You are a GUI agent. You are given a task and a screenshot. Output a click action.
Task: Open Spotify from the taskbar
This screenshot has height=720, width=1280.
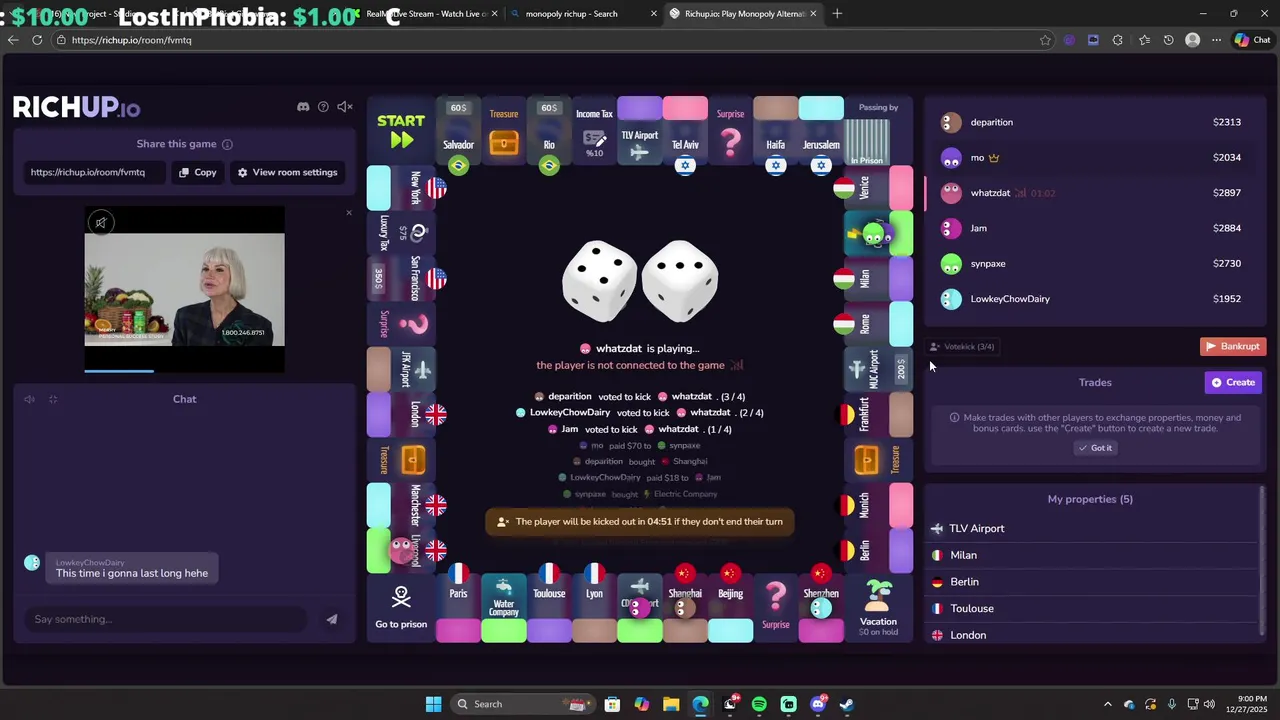pyautogui.click(x=759, y=704)
